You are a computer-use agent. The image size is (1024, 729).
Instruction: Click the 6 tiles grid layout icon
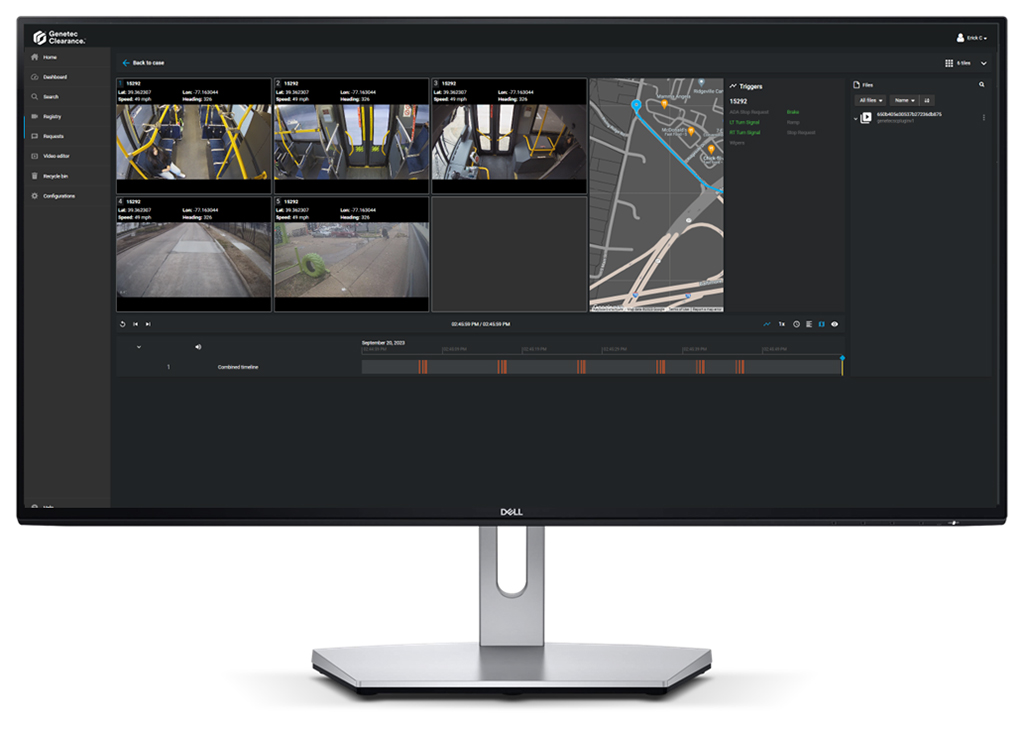[949, 63]
